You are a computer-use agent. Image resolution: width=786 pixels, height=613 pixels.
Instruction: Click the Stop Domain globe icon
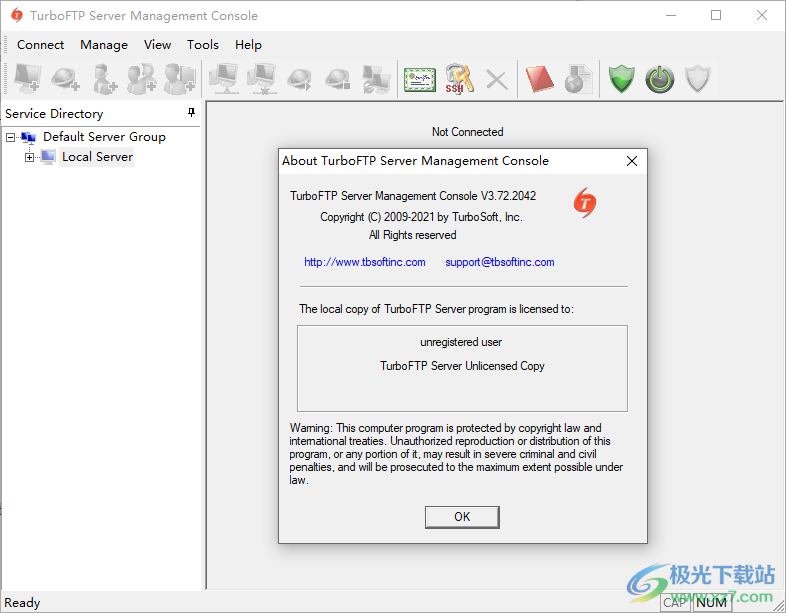pos(338,79)
